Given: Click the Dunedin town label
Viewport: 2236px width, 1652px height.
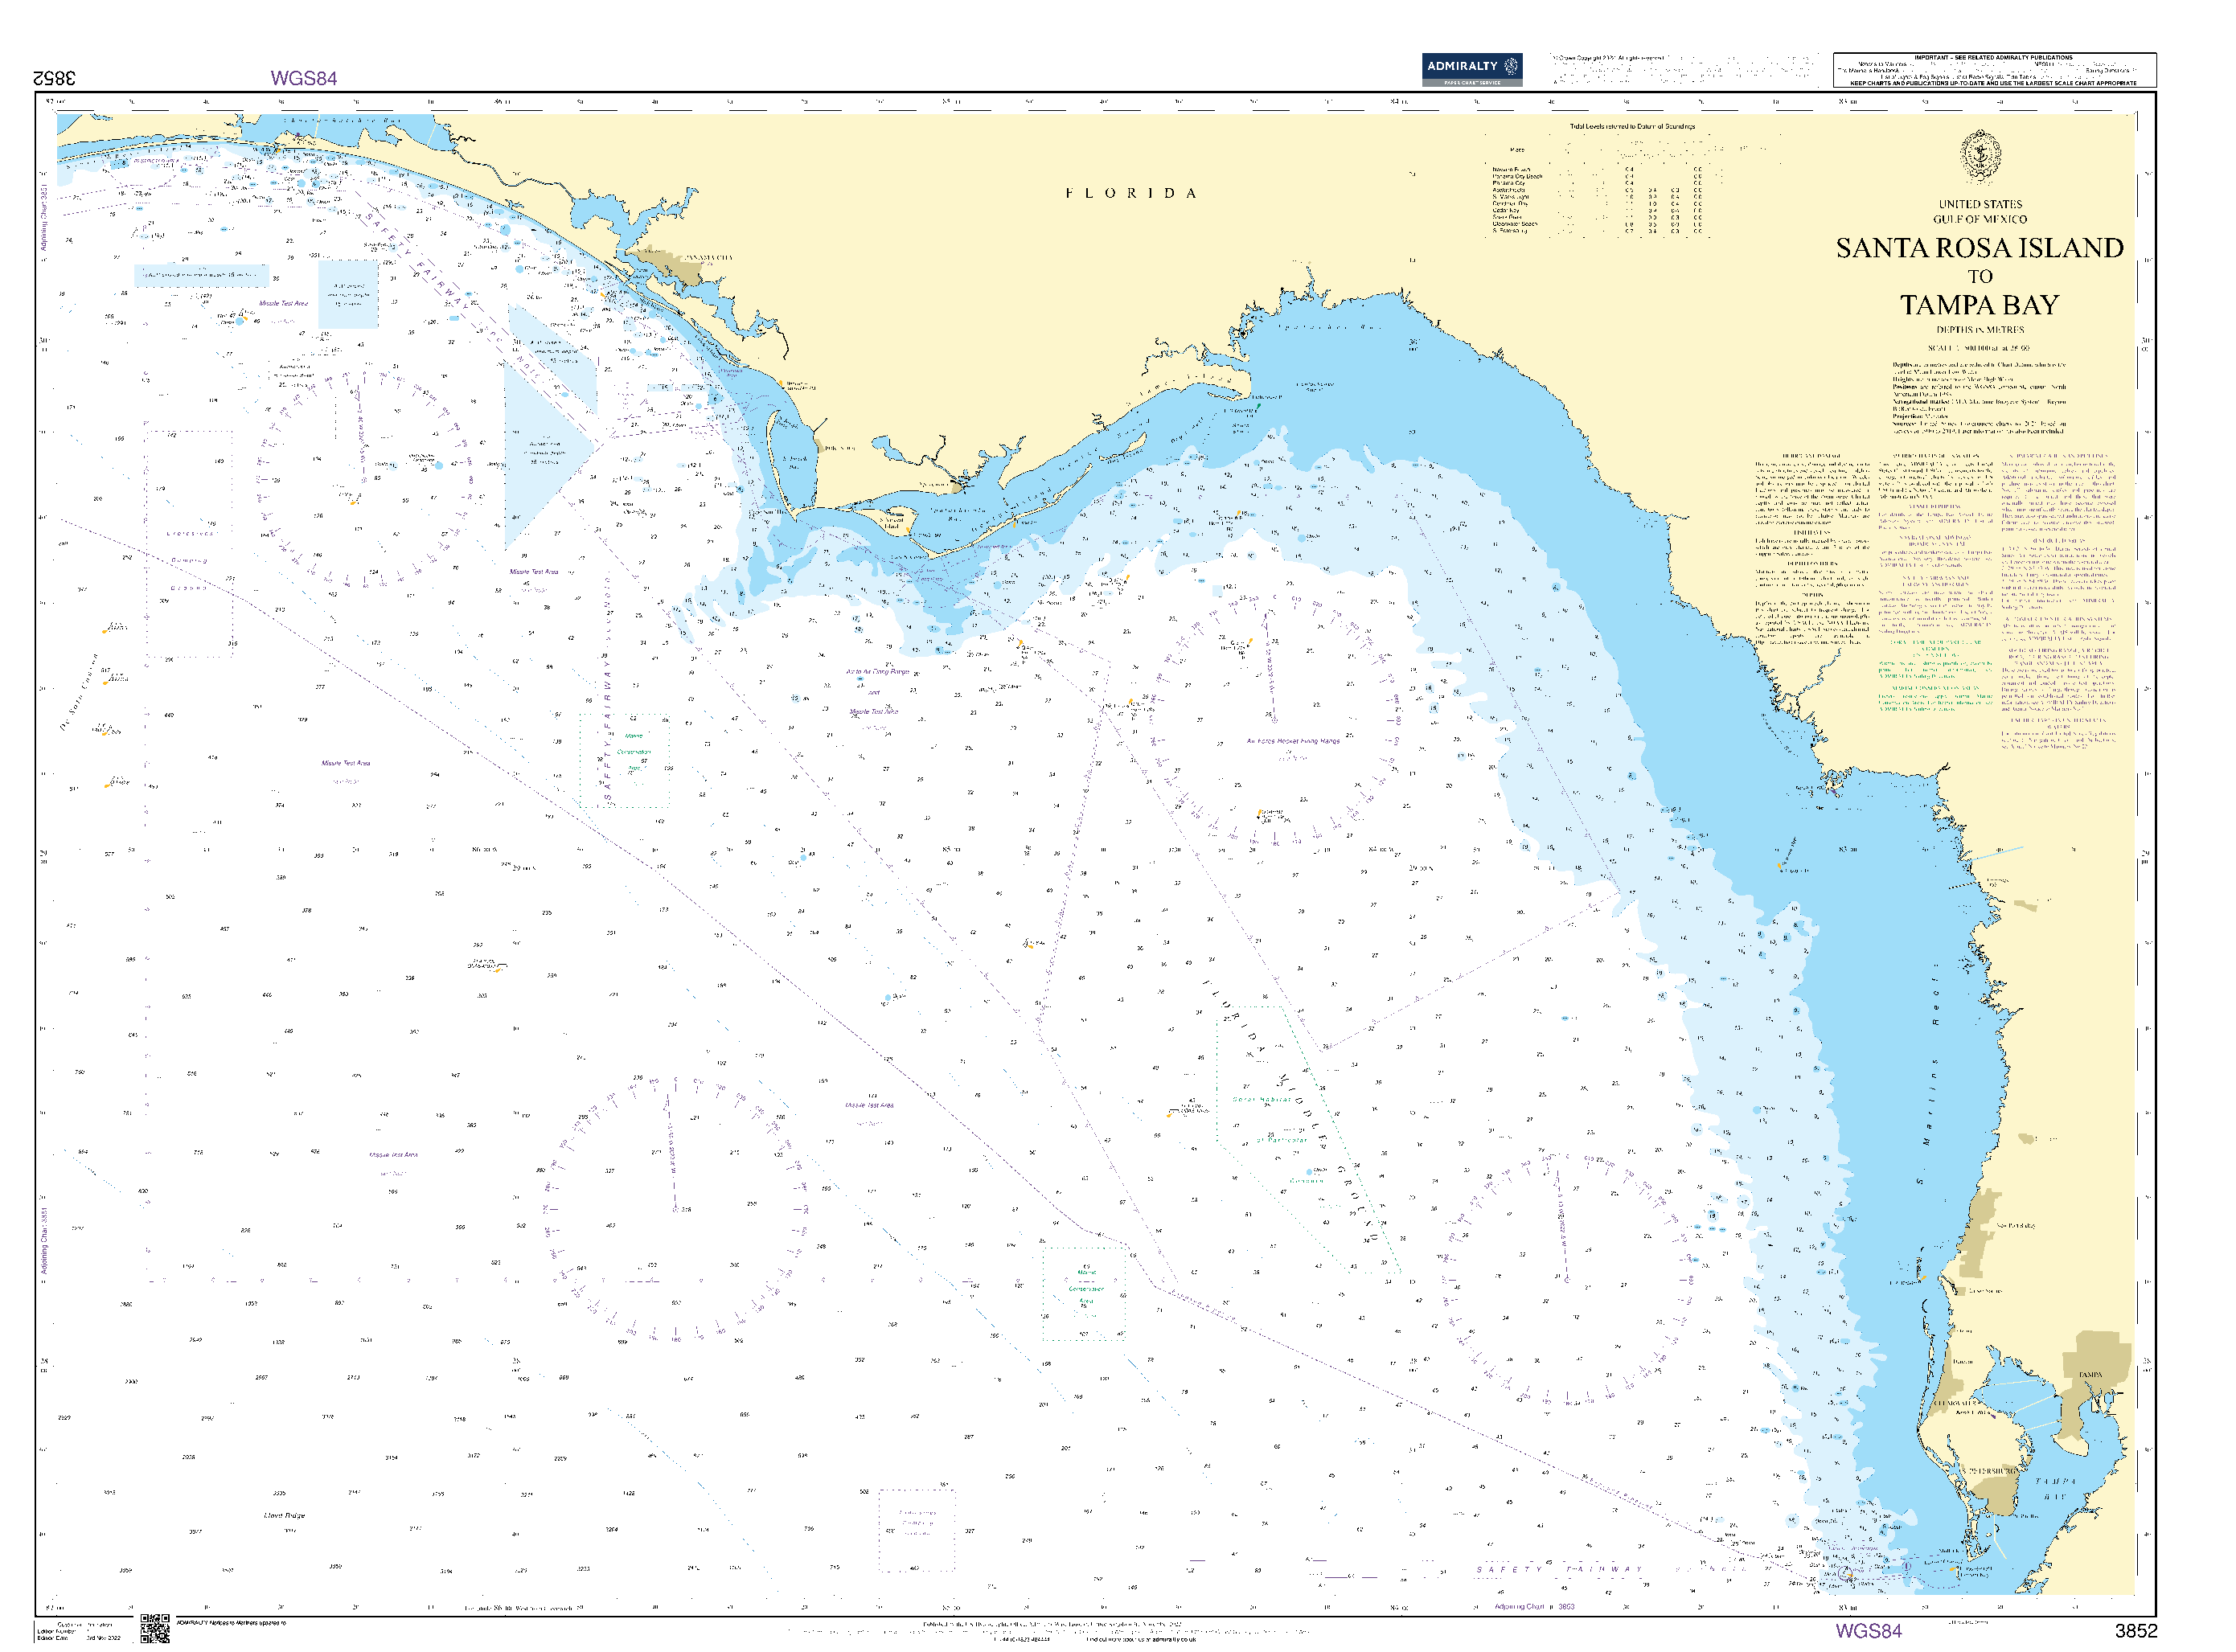Looking at the screenshot, I should point(1962,1362).
